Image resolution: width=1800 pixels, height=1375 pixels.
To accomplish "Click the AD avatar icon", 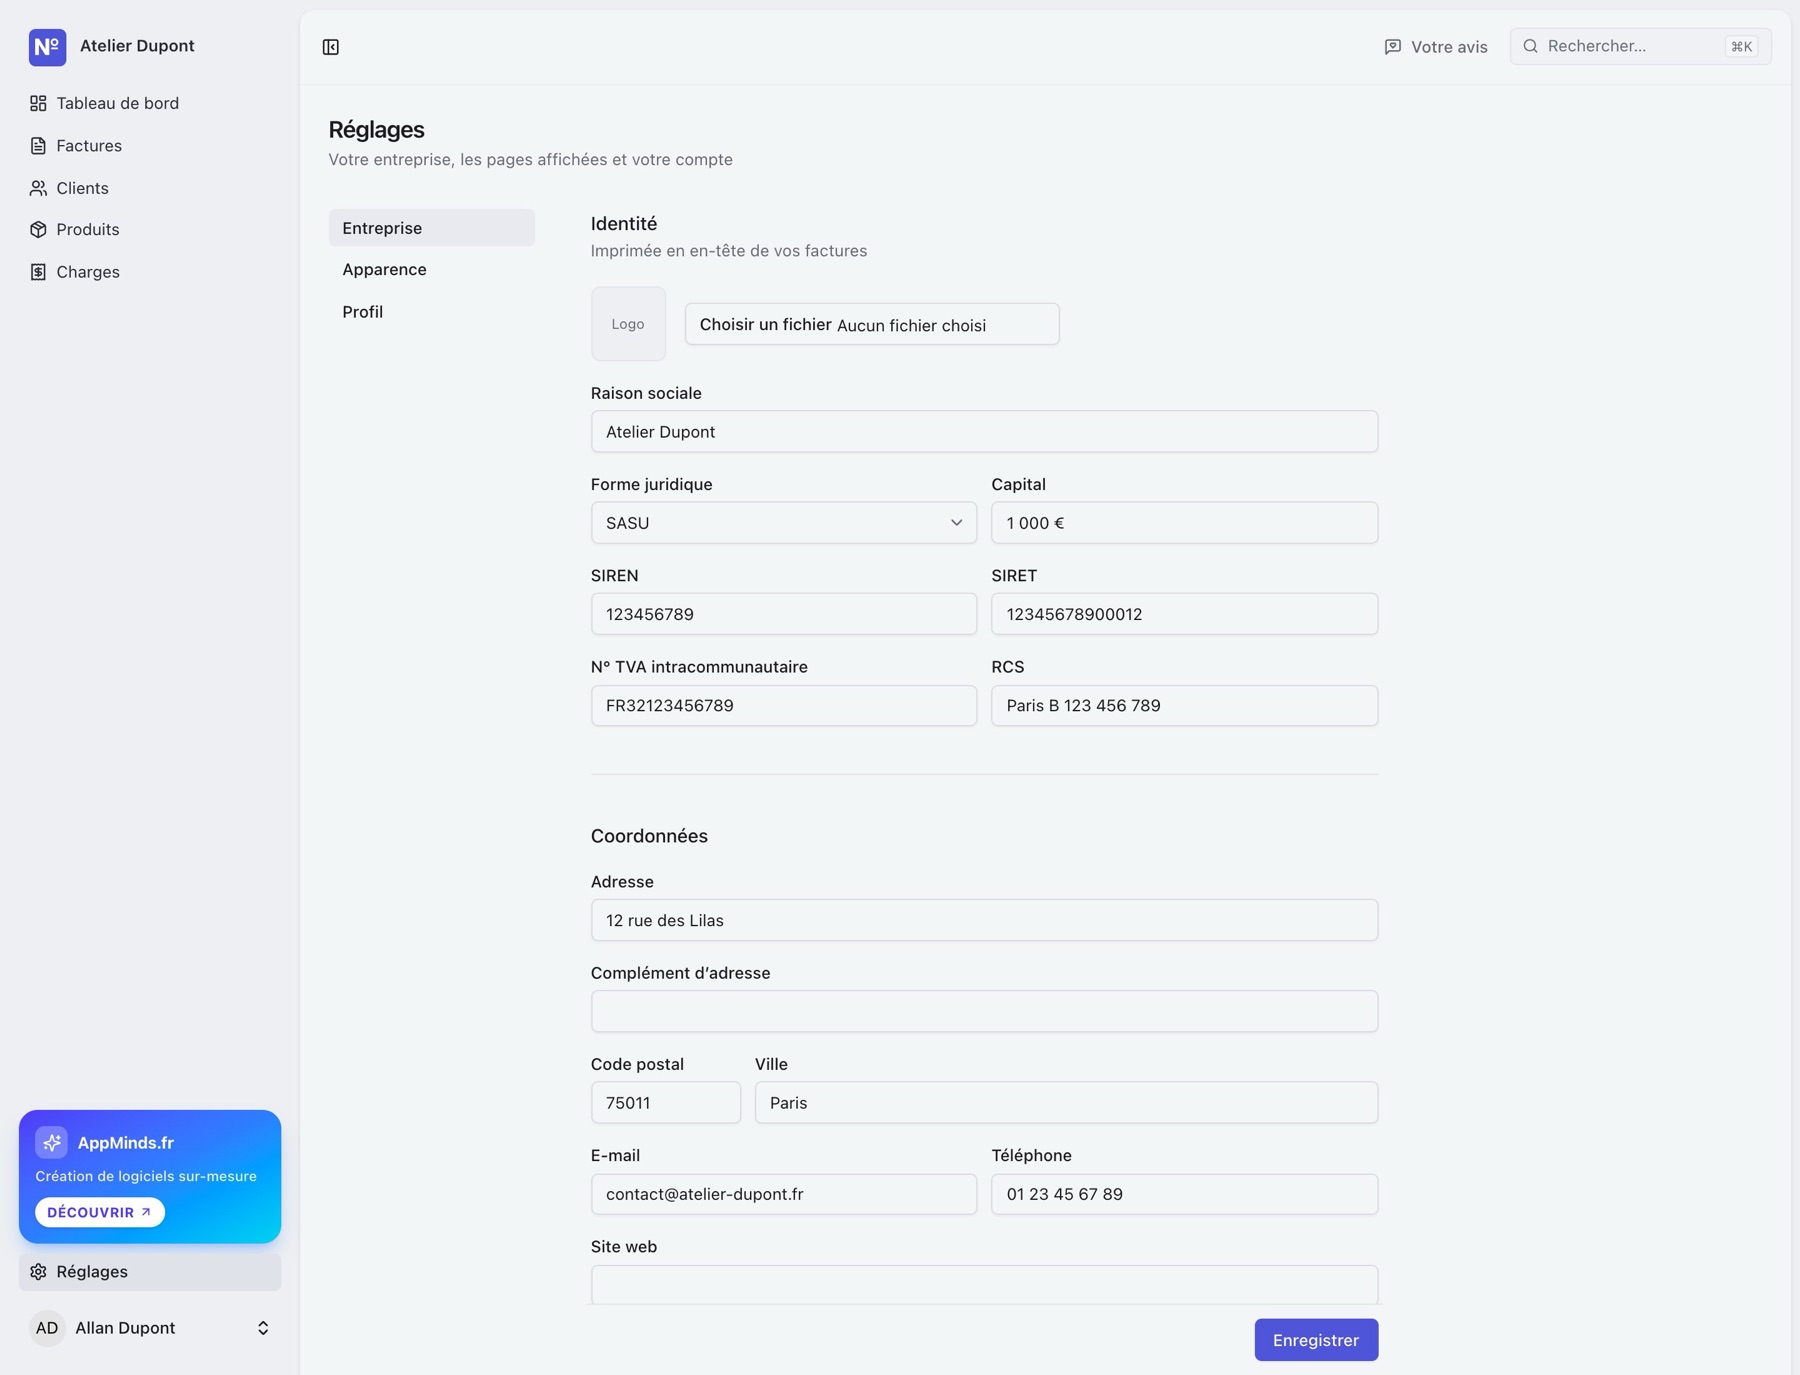I will (47, 1328).
